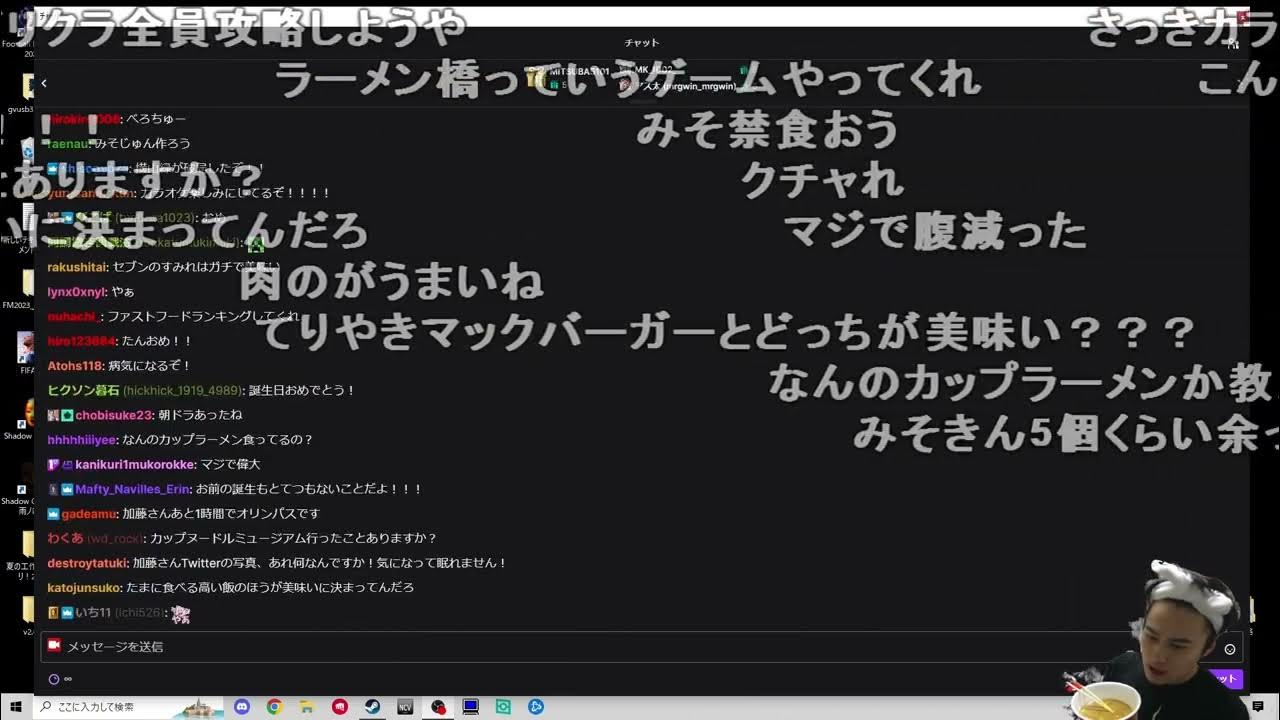Switch to the OBS recording app in taskbar
This screenshot has height=720, width=1280.
438,707
